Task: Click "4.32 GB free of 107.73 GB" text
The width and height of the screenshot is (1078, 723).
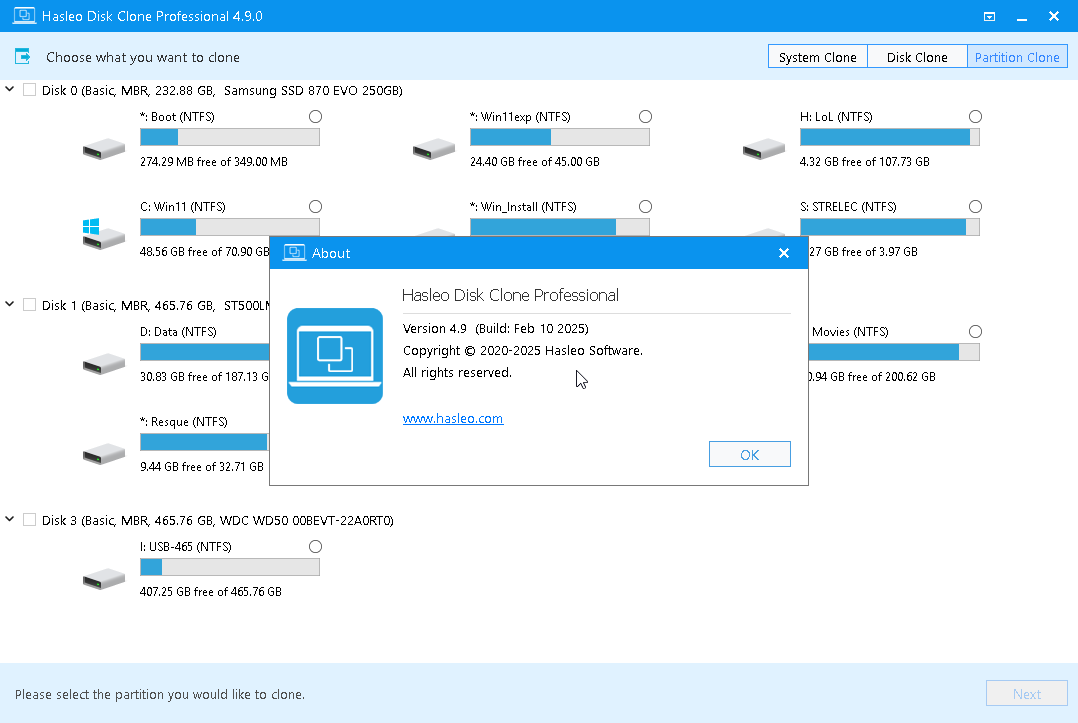Action: click(865, 162)
